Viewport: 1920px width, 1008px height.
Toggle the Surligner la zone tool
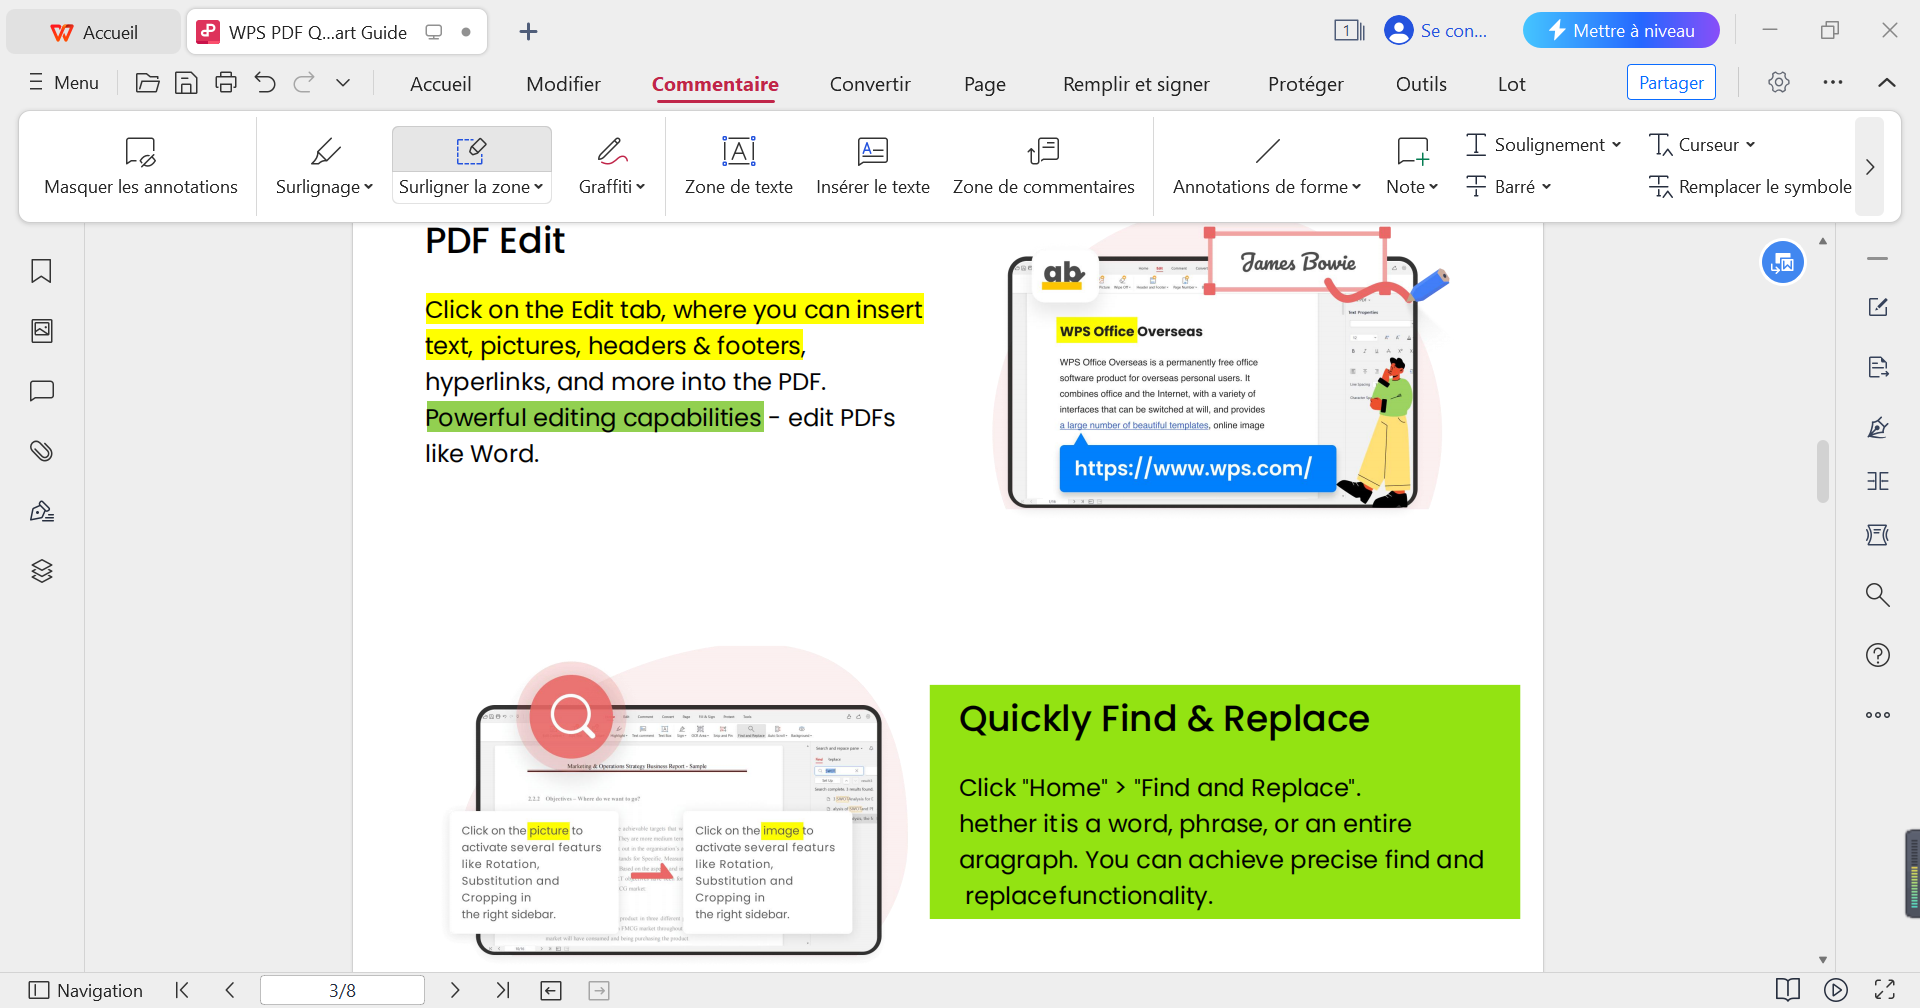click(x=472, y=150)
